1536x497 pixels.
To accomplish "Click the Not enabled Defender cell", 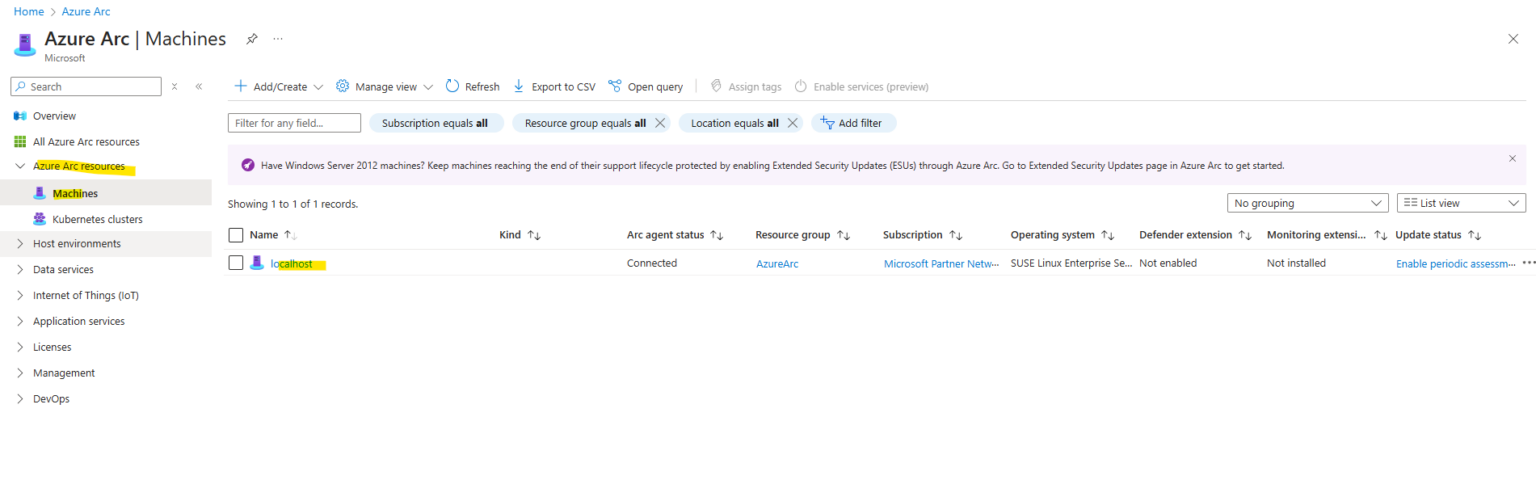I will [x=1168, y=263].
